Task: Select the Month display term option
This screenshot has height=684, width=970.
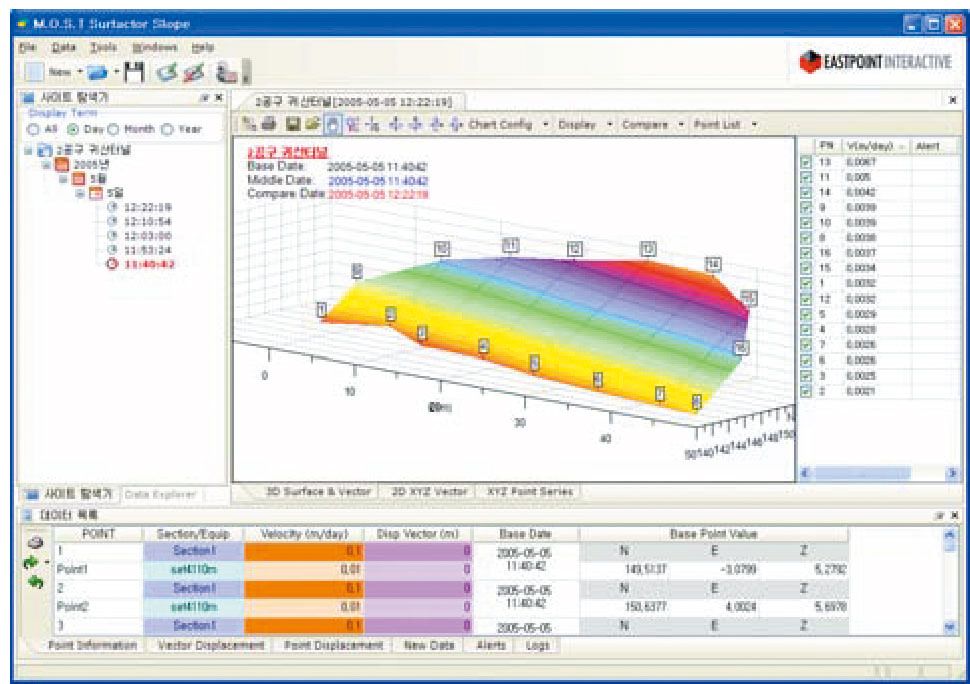Action: (x=114, y=129)
